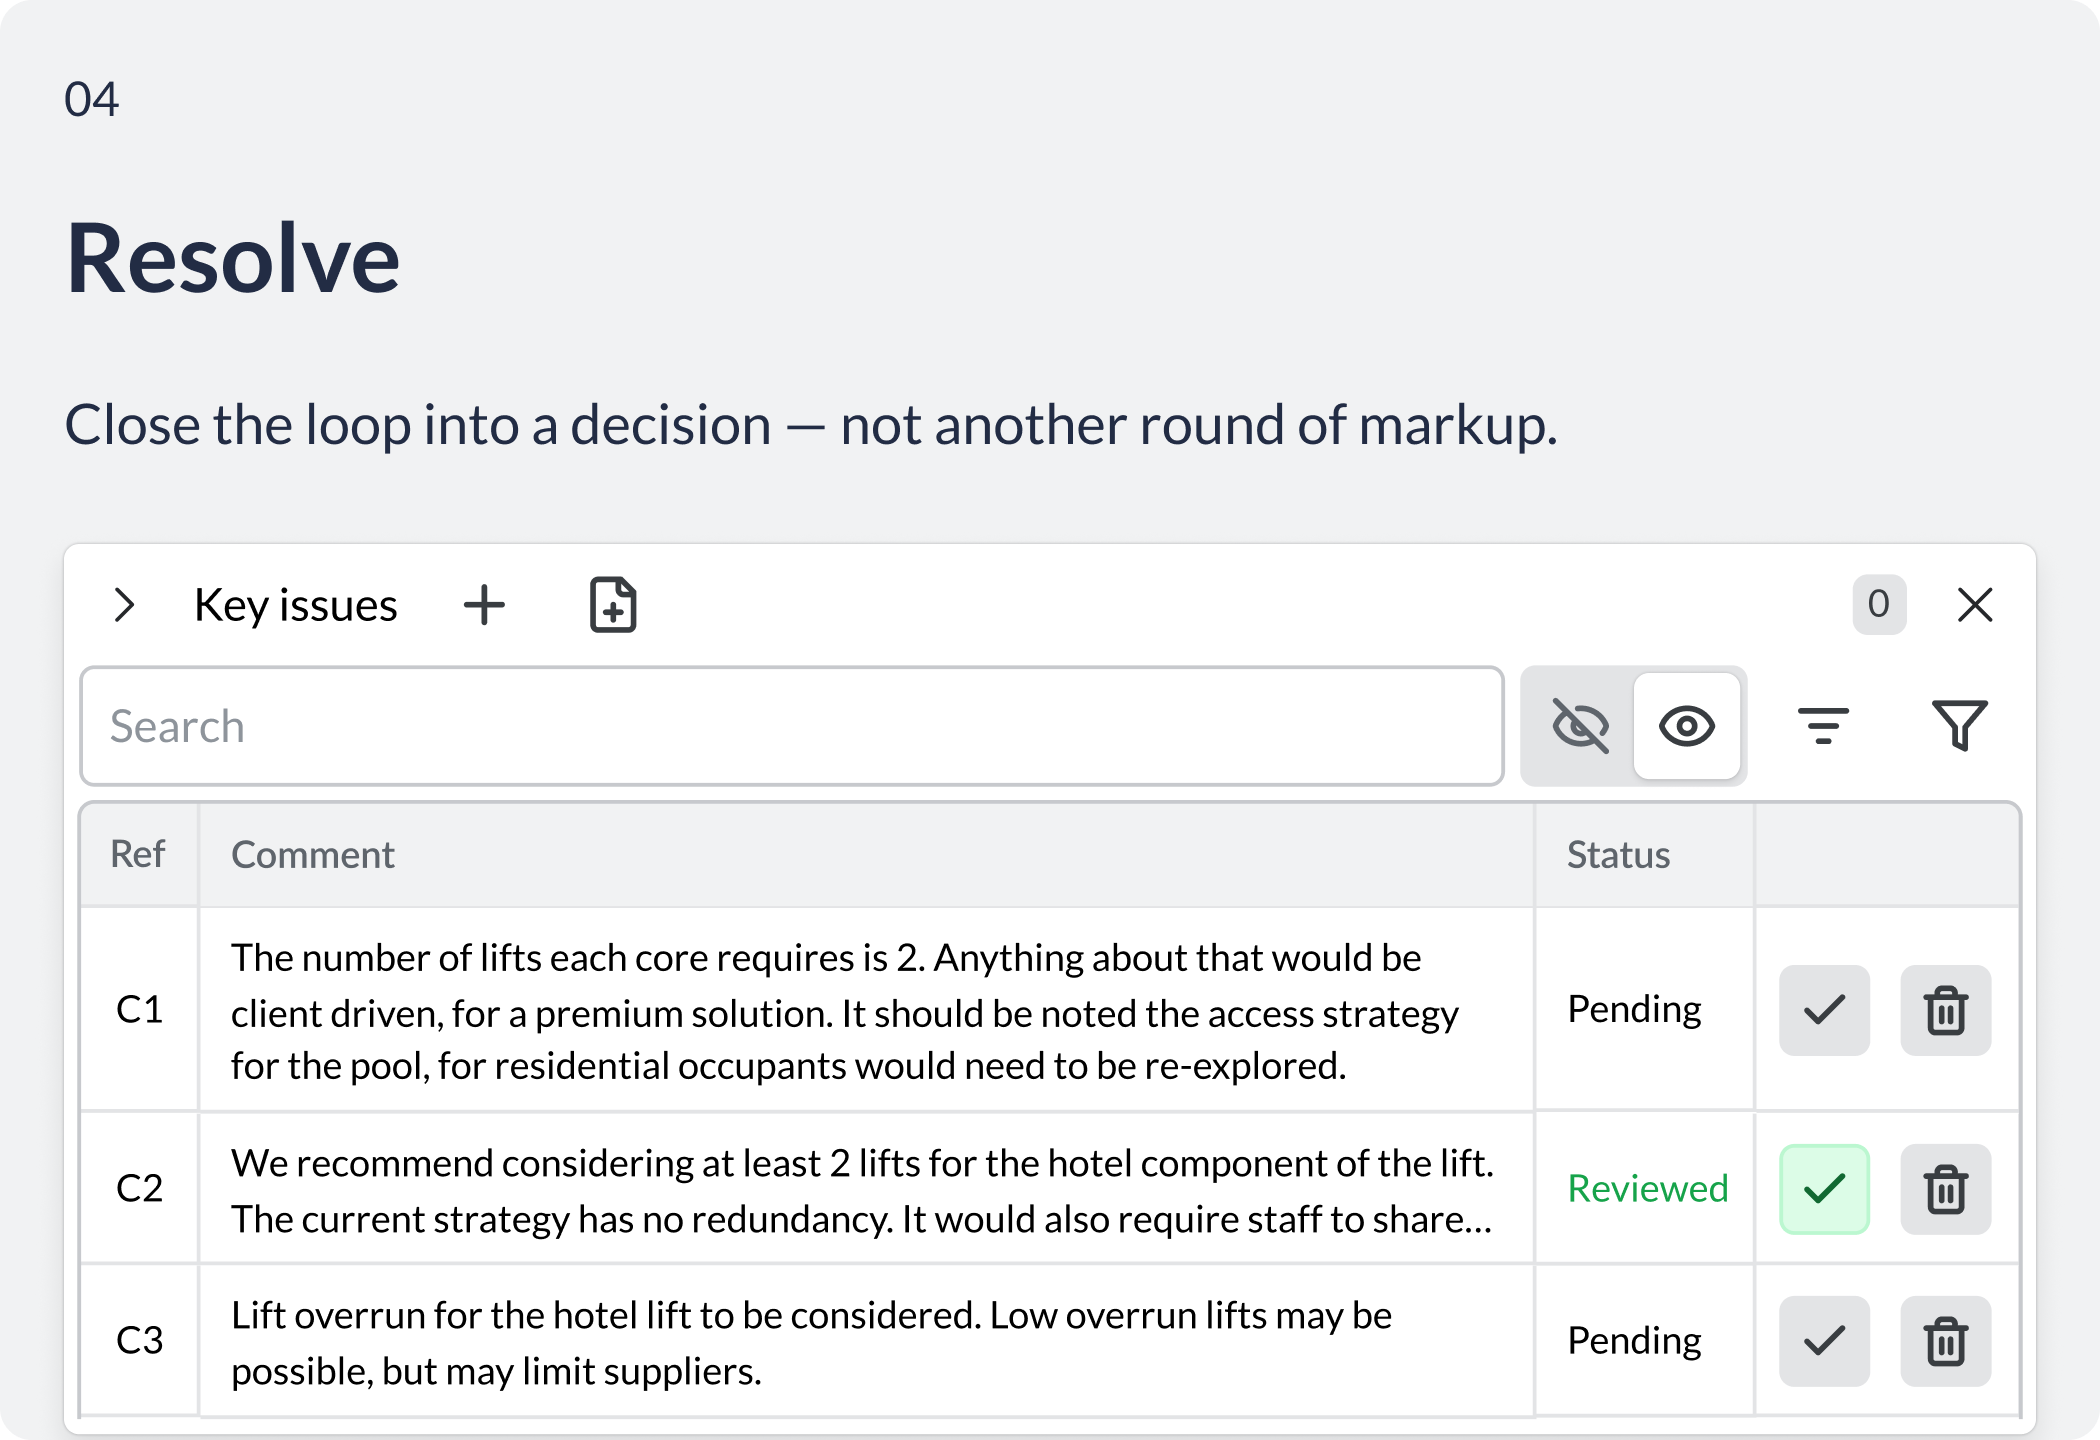Click the Reviewed status of C2

coord(1648,1188)
